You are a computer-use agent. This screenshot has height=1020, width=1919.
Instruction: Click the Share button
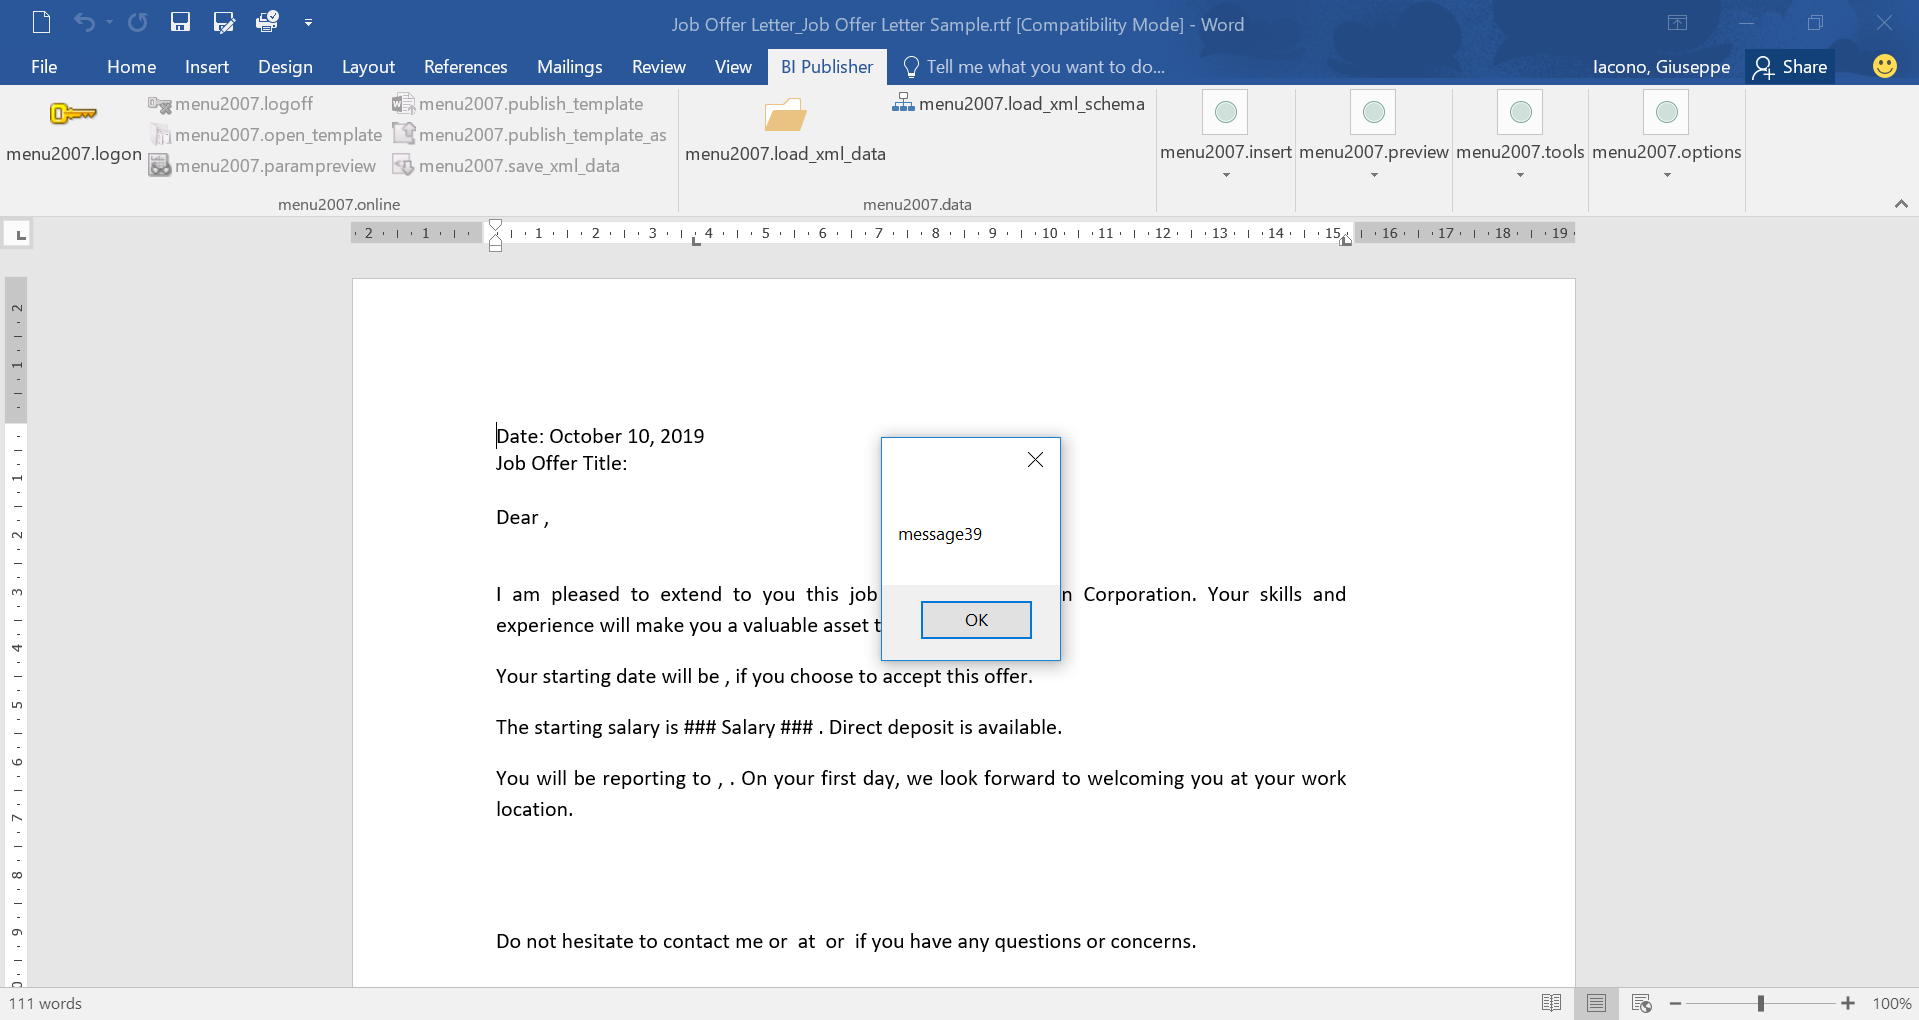point(1790,66)
